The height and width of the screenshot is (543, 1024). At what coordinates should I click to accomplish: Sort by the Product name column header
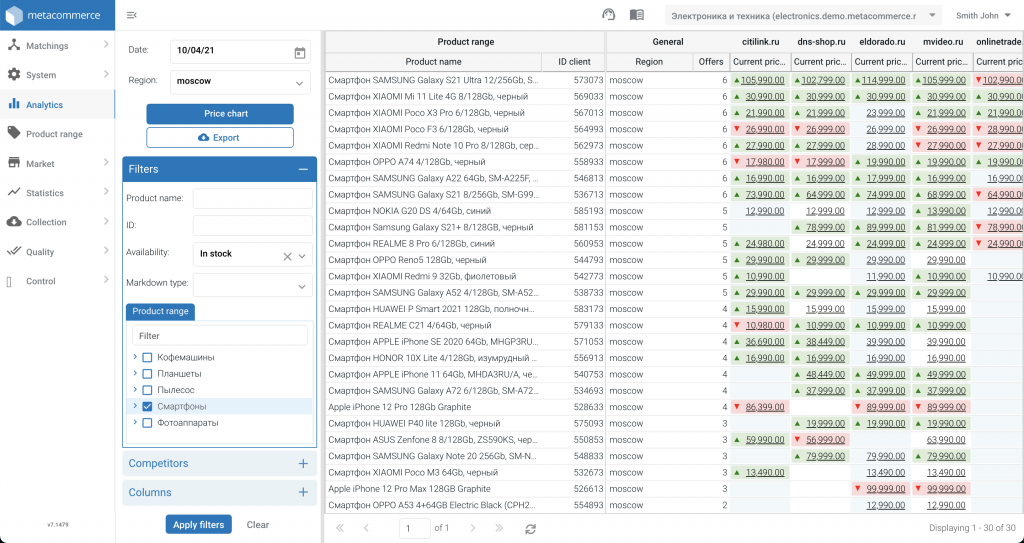[x=434, y=62]
